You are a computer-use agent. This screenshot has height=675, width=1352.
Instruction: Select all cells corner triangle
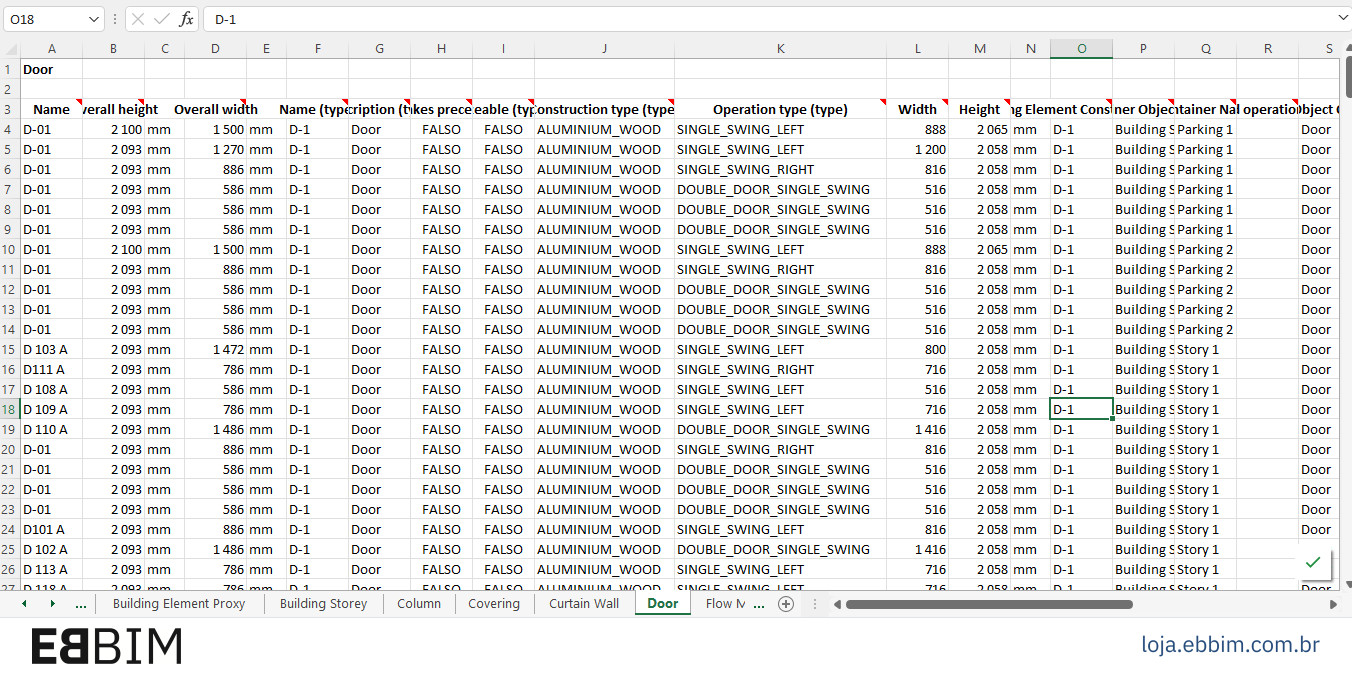(x=10, y=49)
